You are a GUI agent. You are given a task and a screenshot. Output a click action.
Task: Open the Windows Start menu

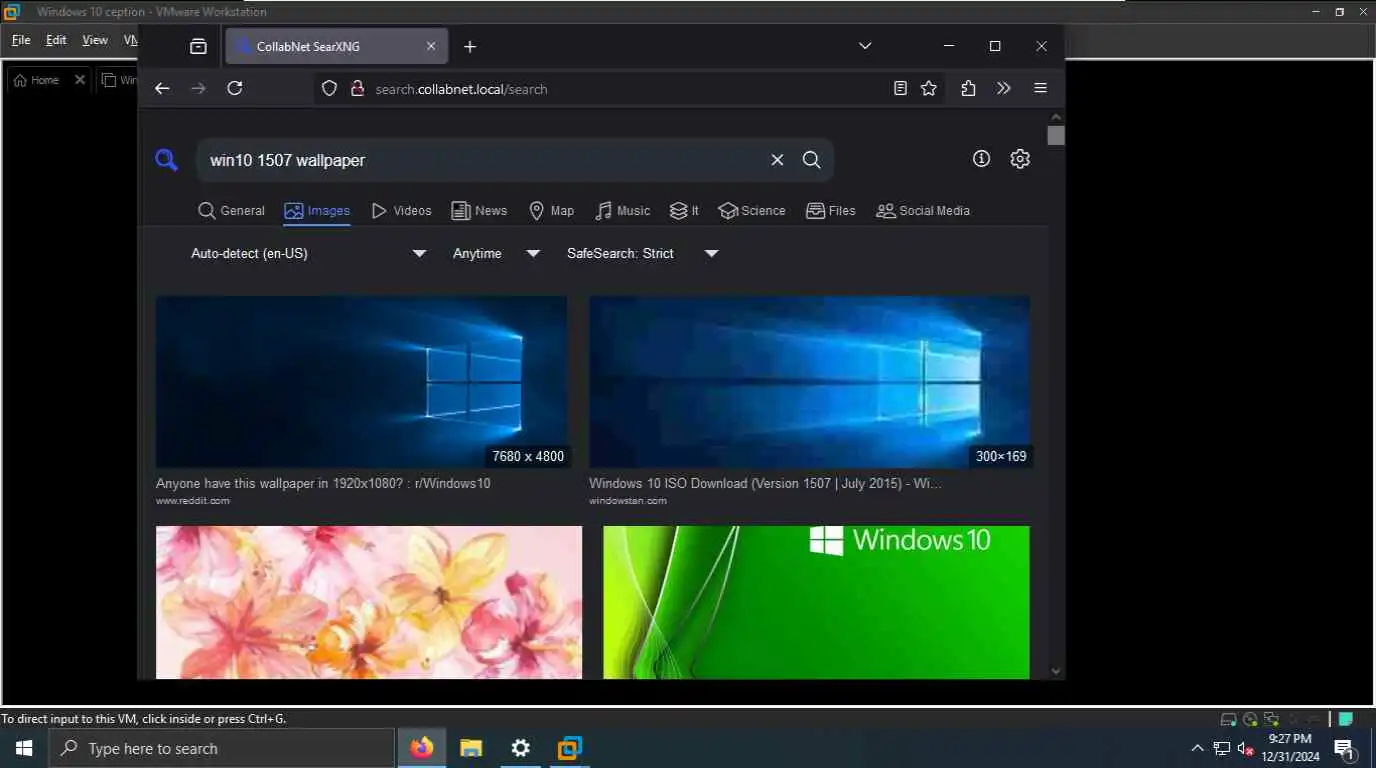coord(24,748)
